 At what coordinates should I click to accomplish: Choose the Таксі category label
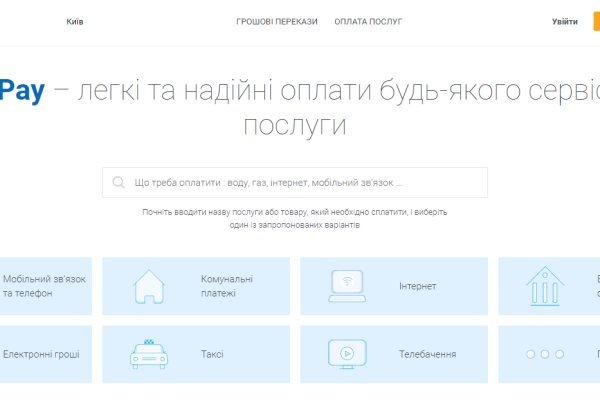[x=212, y=354]
